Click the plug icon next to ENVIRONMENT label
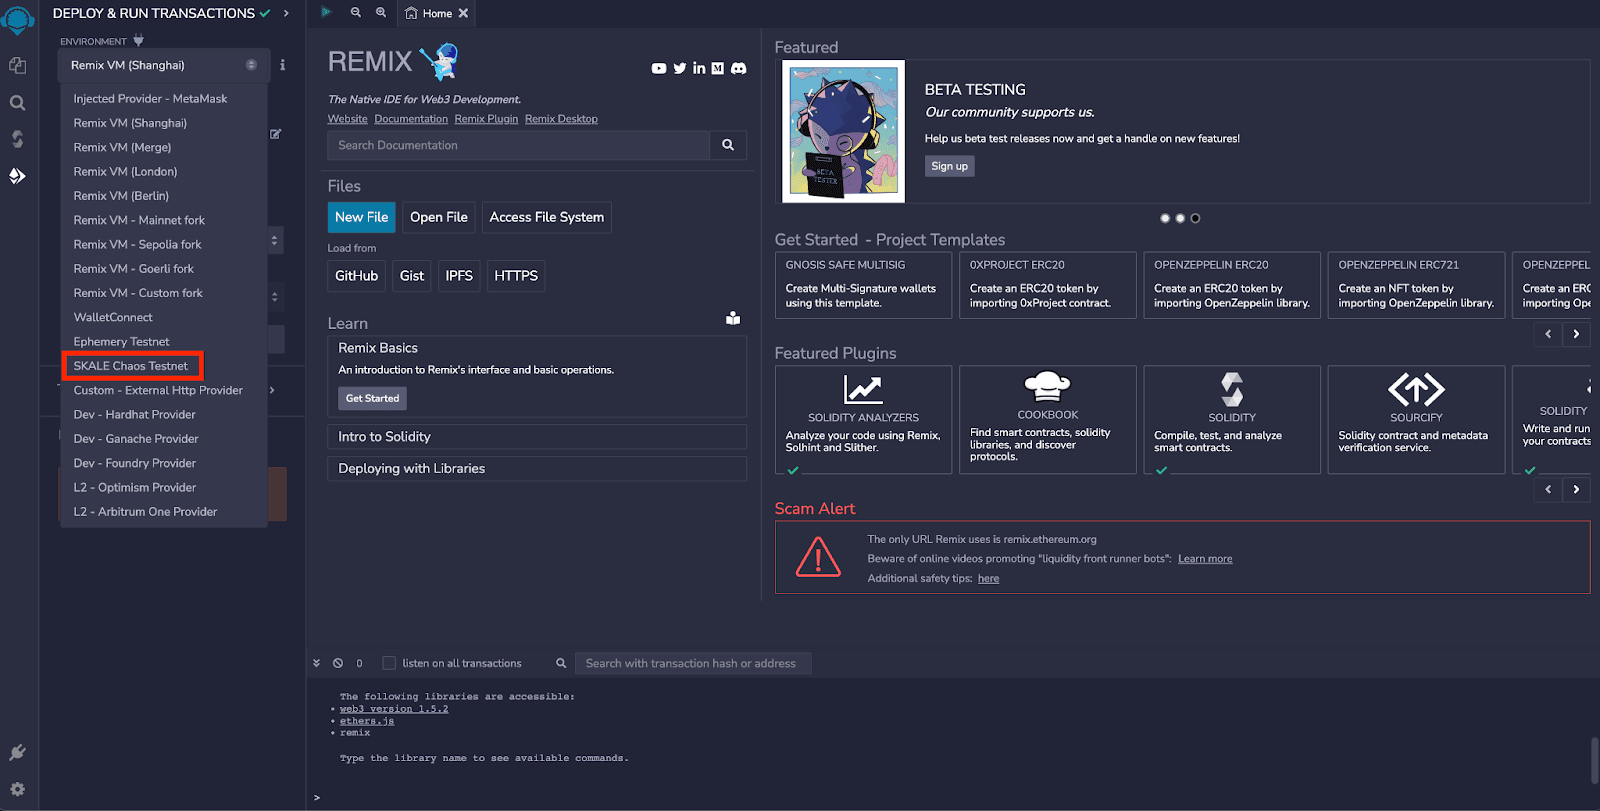 (139, 41)
